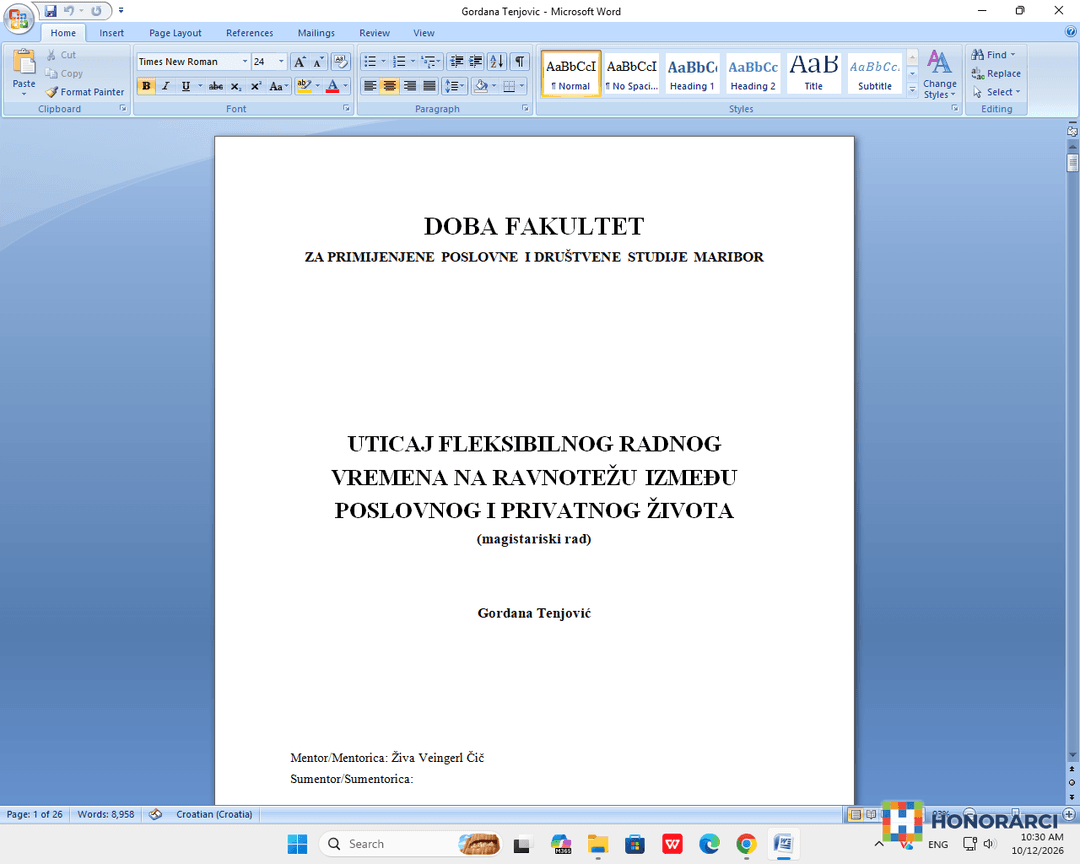1080x864 pixels.
Task: Apply strikethrough formatting
Action: (x=216, y=86)
